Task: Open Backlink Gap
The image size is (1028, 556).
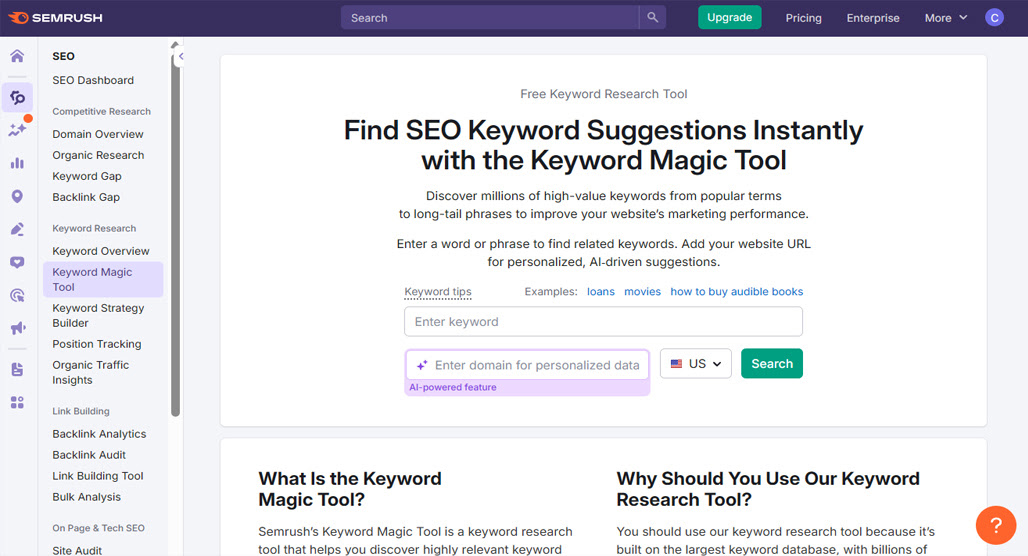Action: (86, 197)
